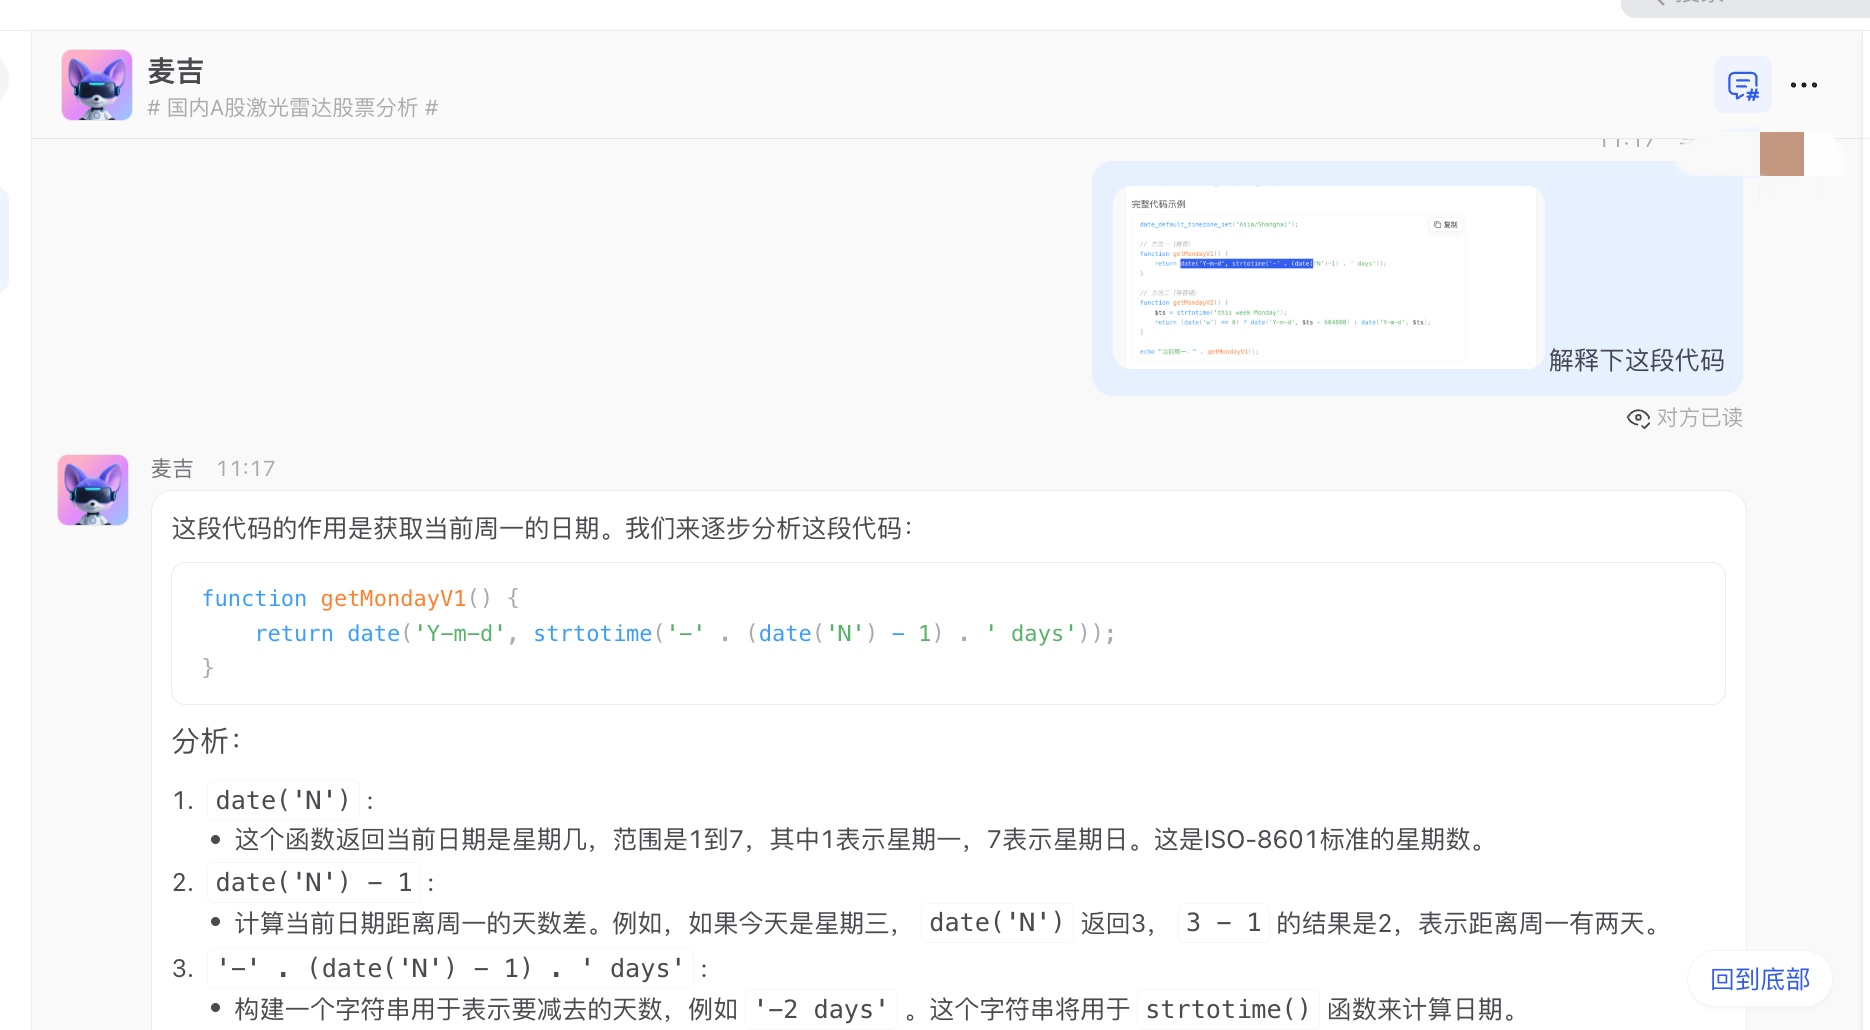The image size is (1870, 1030).
Task: Click the 麦吉 name in header
Action: [176, 71]
